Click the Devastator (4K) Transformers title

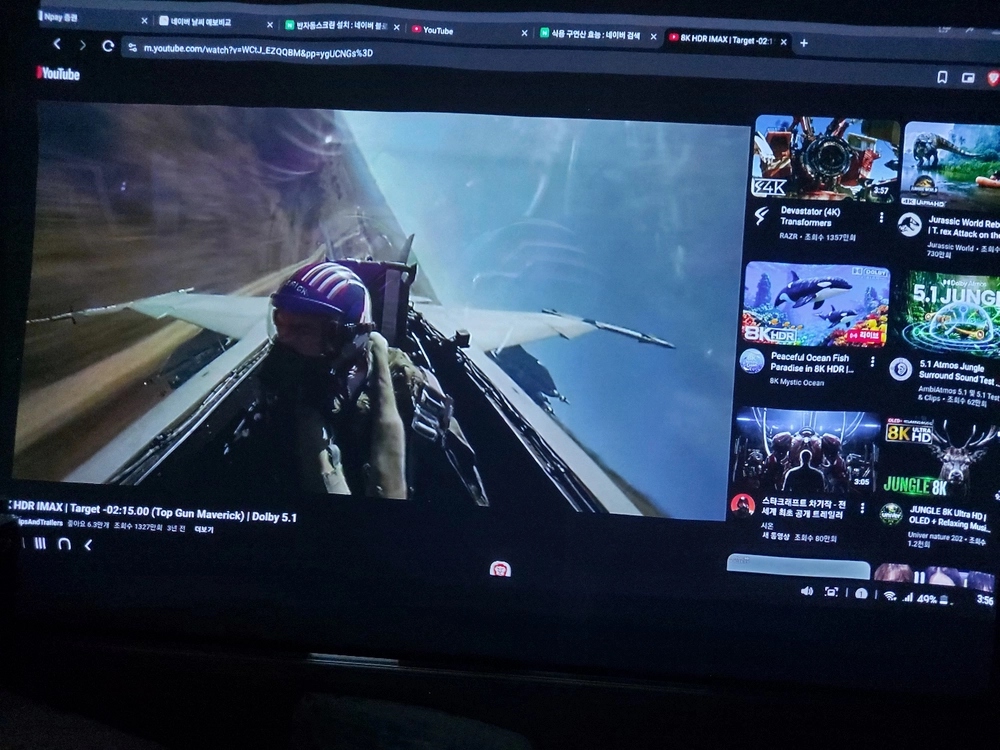(x=810, y=217)
